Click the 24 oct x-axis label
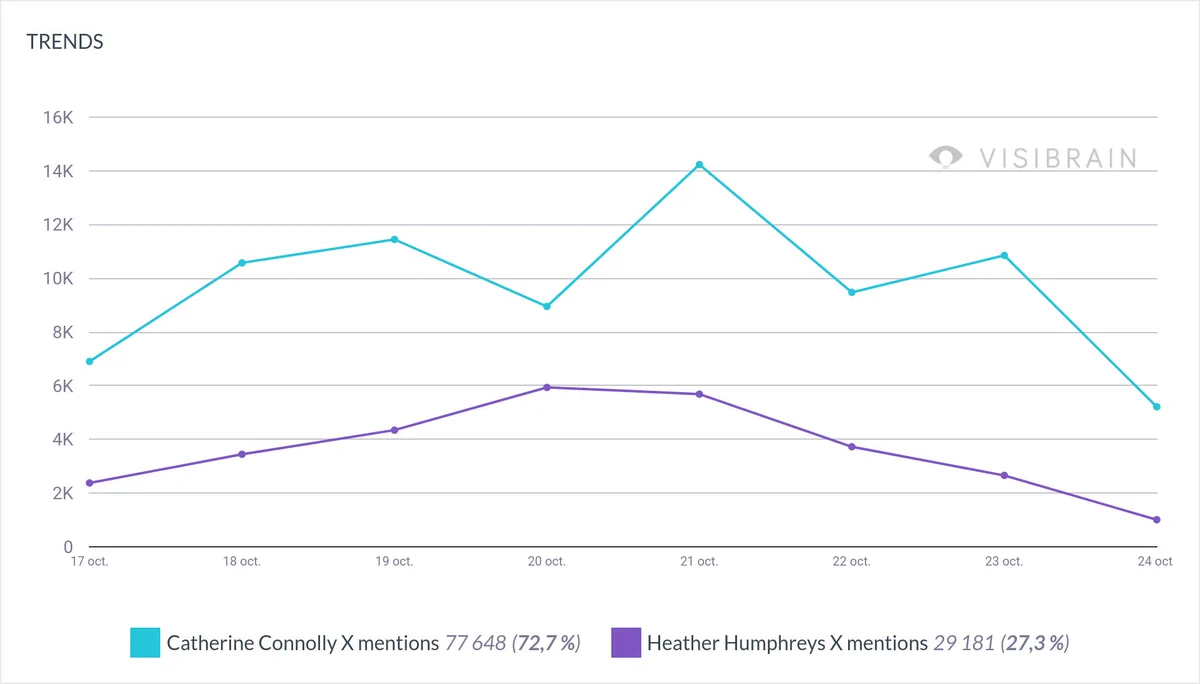The height and width of the screenshot is (684, 1200). click(1155, 562)
